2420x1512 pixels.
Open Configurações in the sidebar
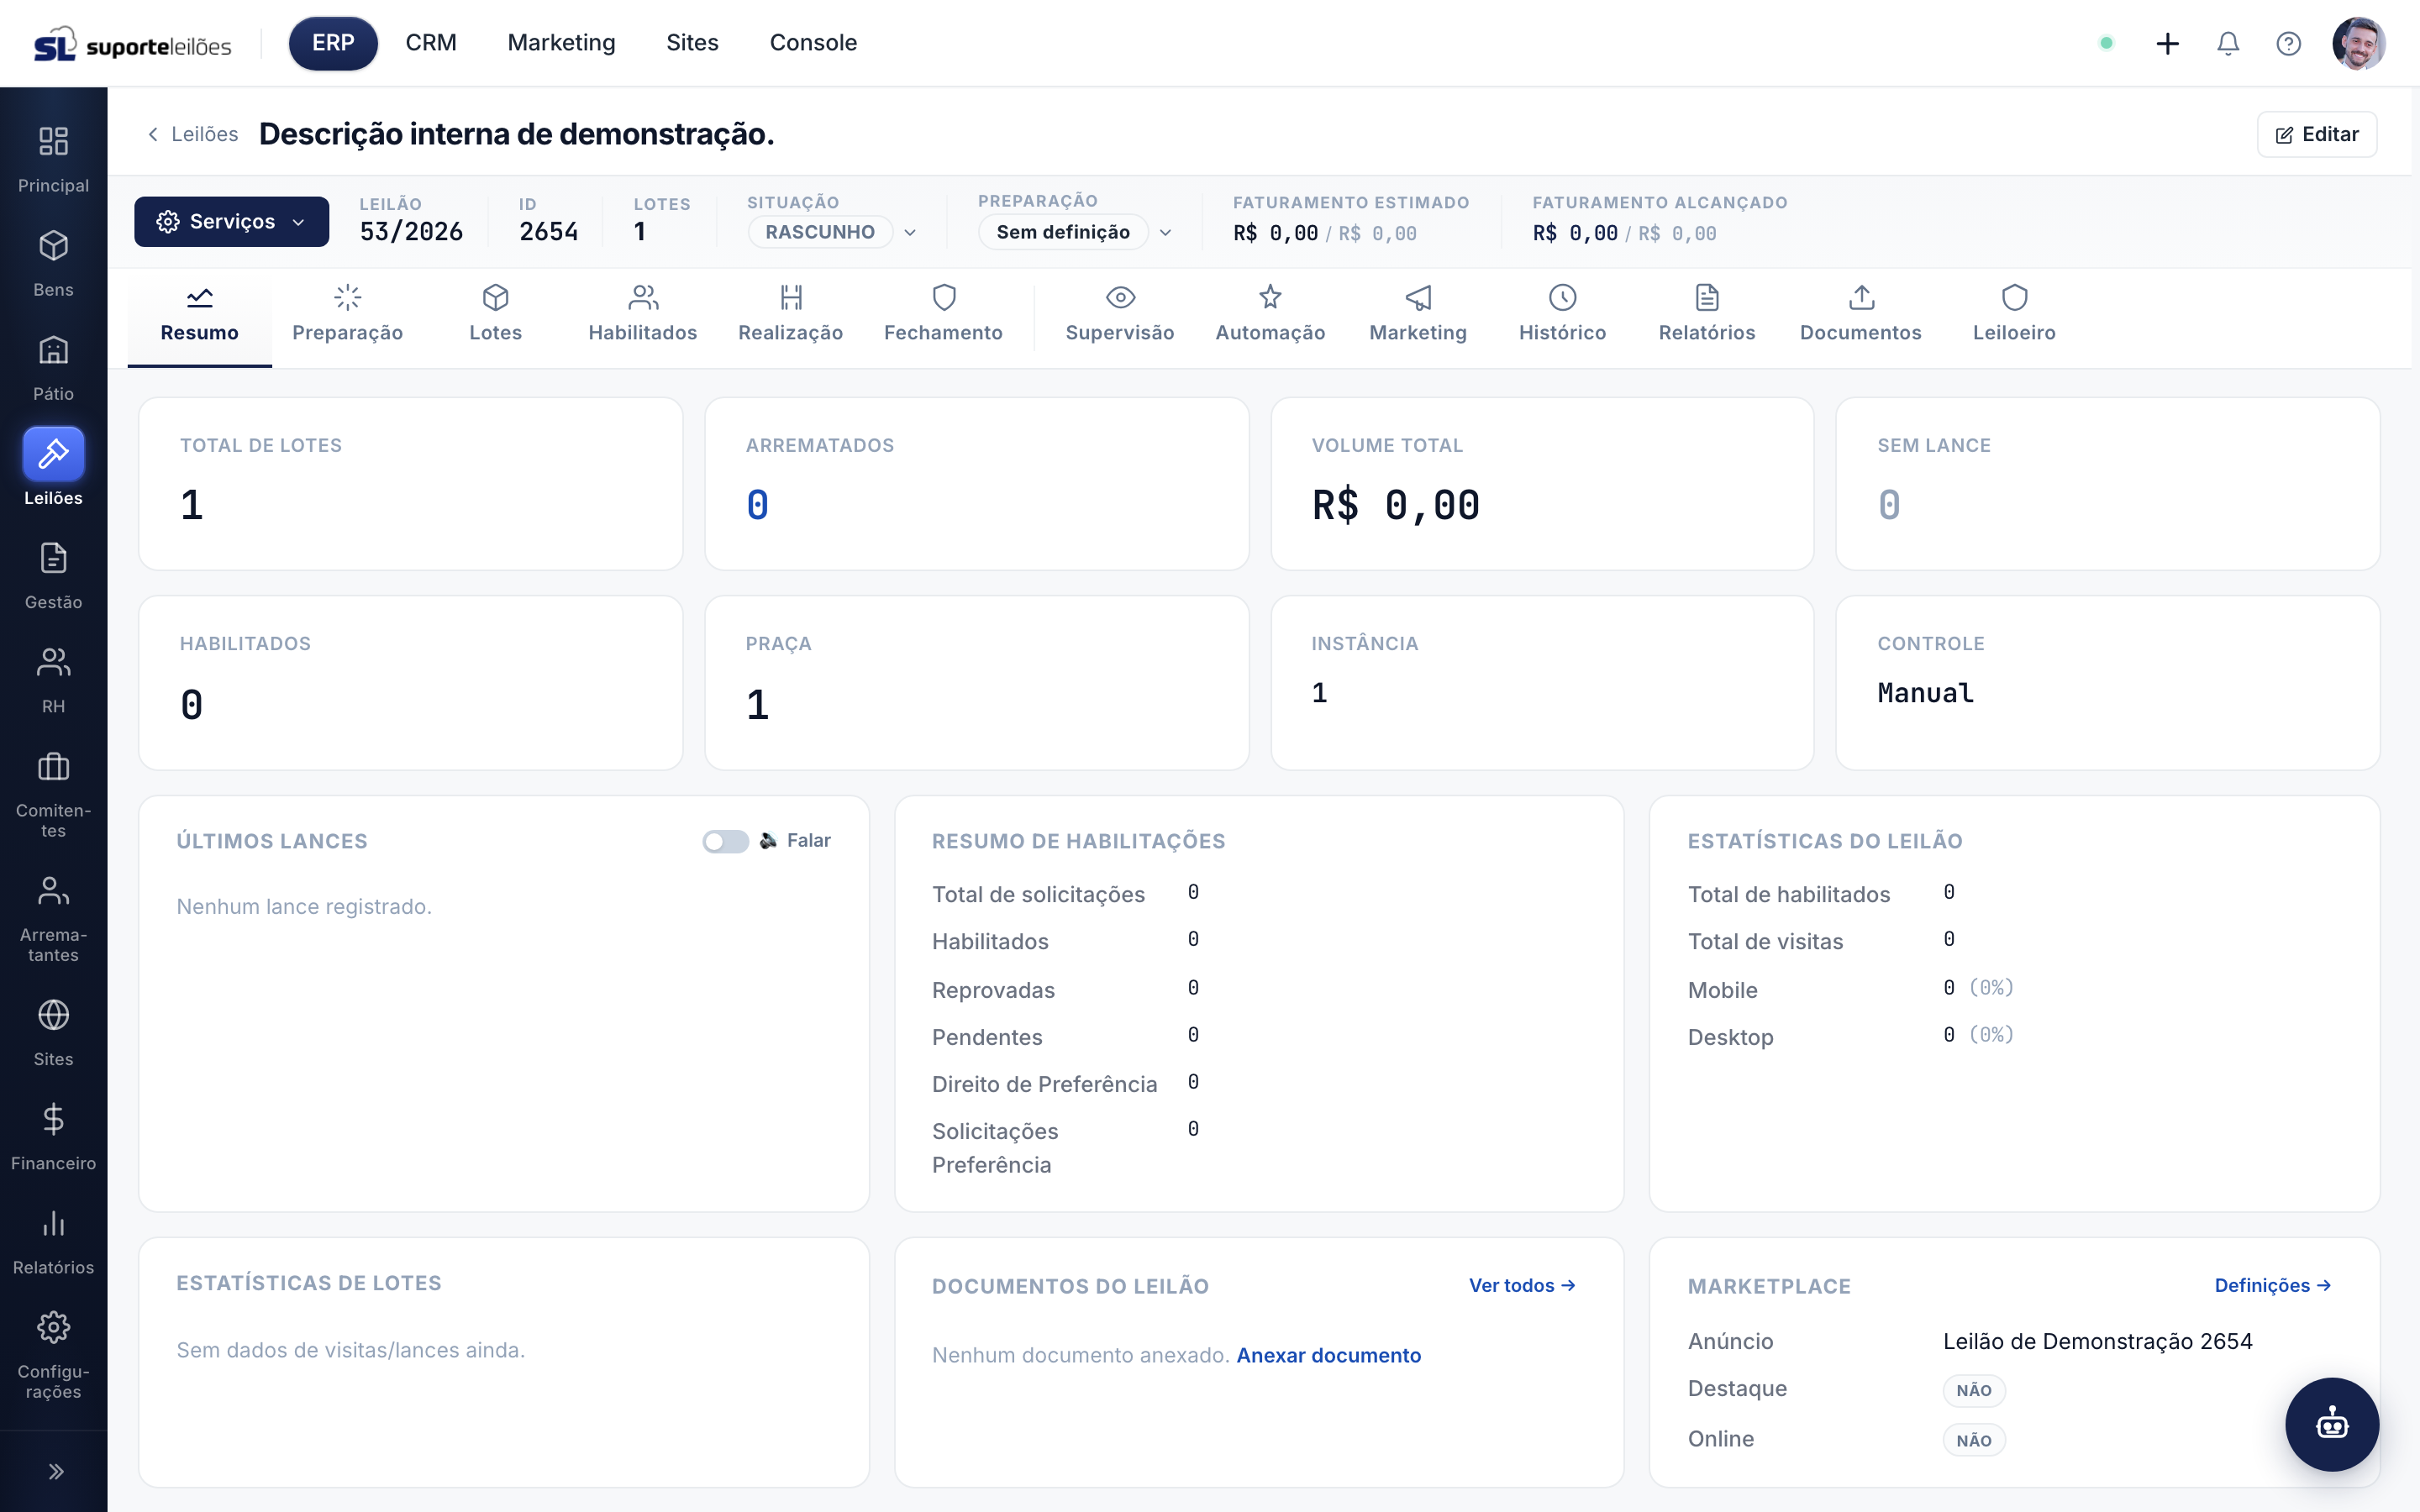(53, 1355)
